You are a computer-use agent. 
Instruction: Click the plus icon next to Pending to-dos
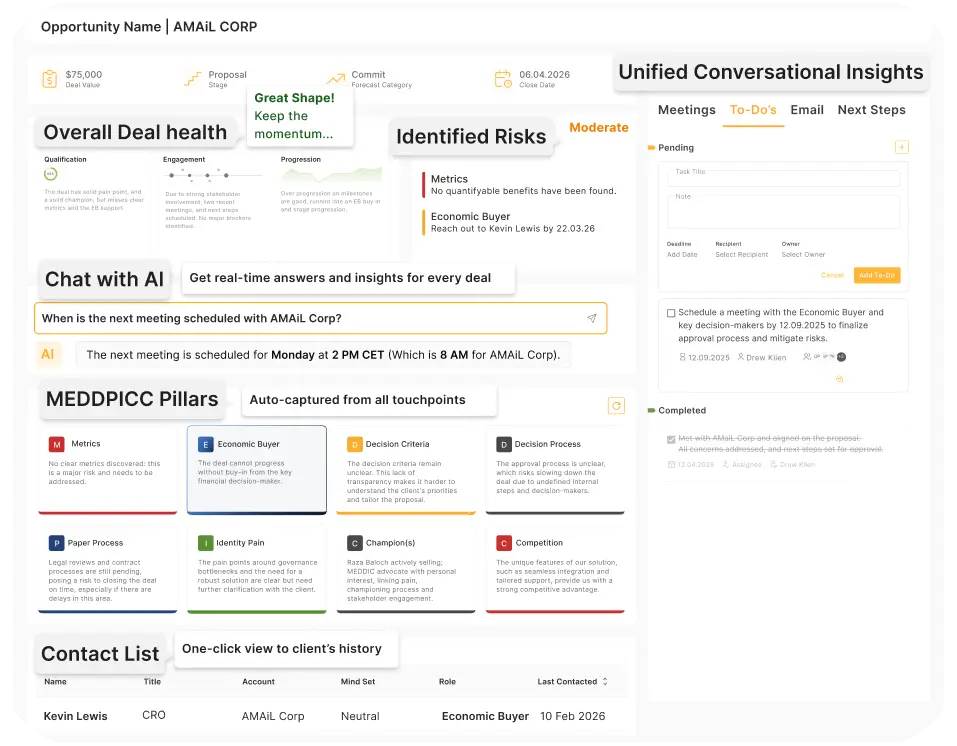(901, 147)
